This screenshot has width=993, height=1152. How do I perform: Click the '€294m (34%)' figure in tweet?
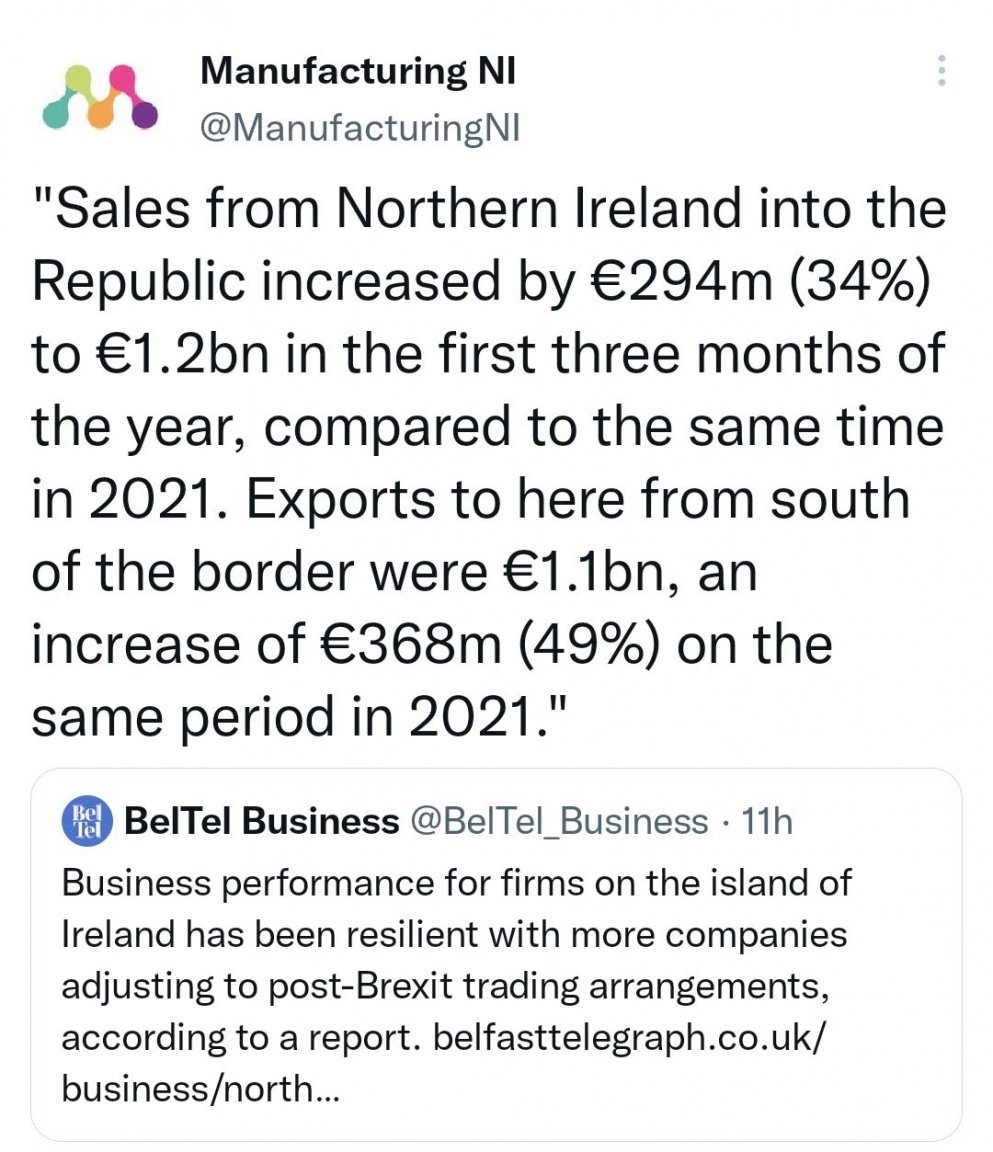click(x=760, y=281)
